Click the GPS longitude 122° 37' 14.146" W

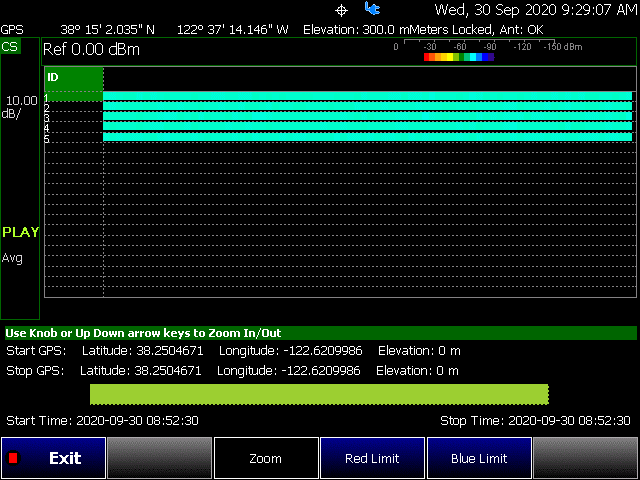pyautogui.click(x=233, y=30)
